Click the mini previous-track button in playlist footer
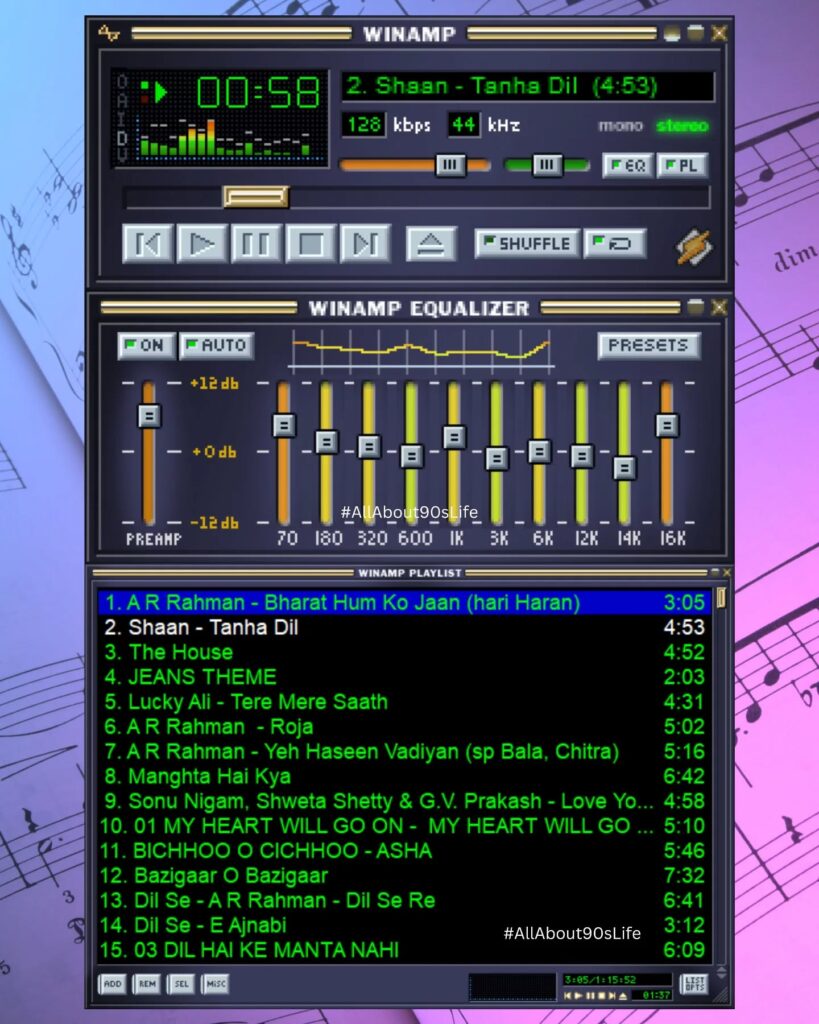Viewport: 819px width, 1024px height. [568, 996]
